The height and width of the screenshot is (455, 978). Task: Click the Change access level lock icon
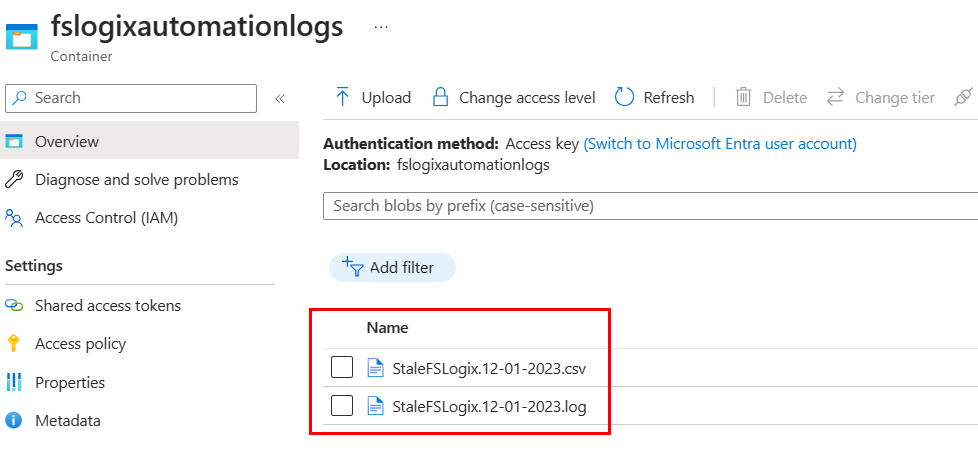pyautogui.click(x=440, y=97)
